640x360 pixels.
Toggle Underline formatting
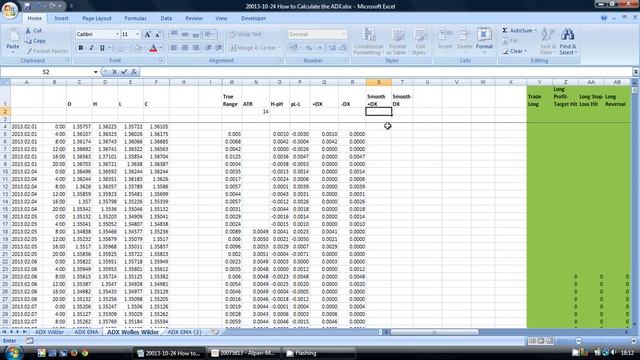click(x=102, y=48)
